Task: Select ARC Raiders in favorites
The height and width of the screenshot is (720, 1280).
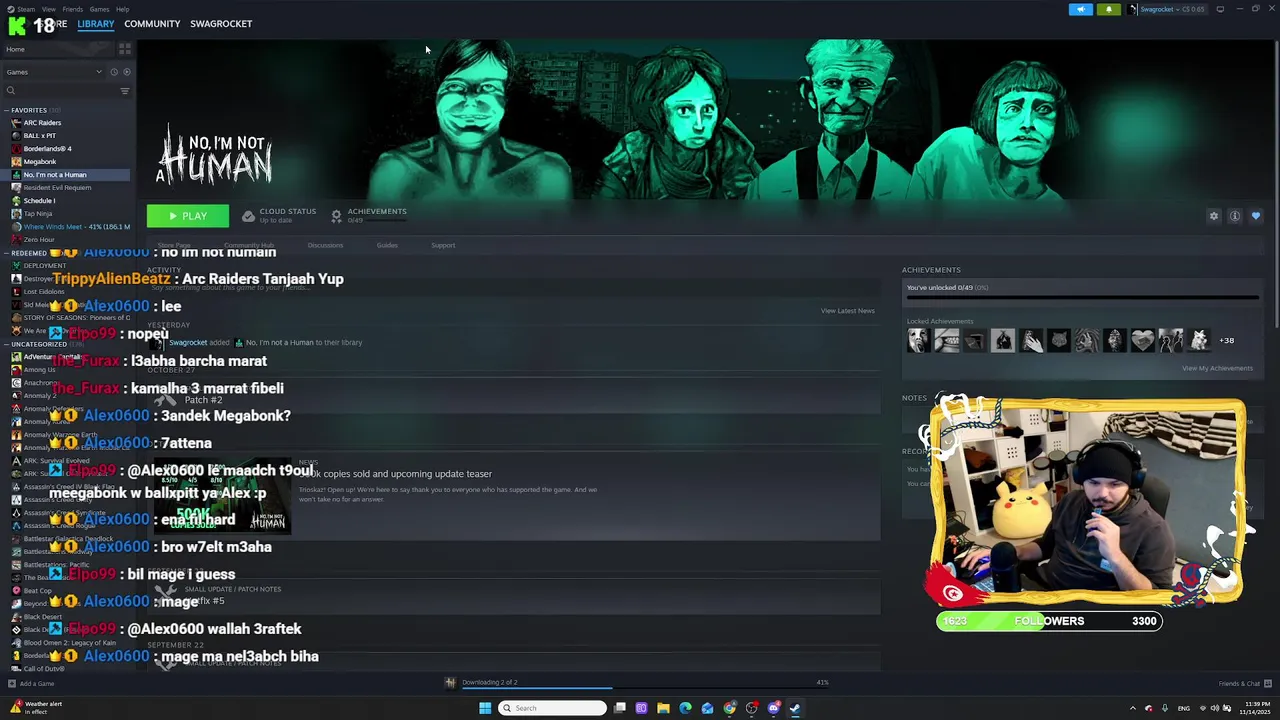Action: (x=42, y=123)
